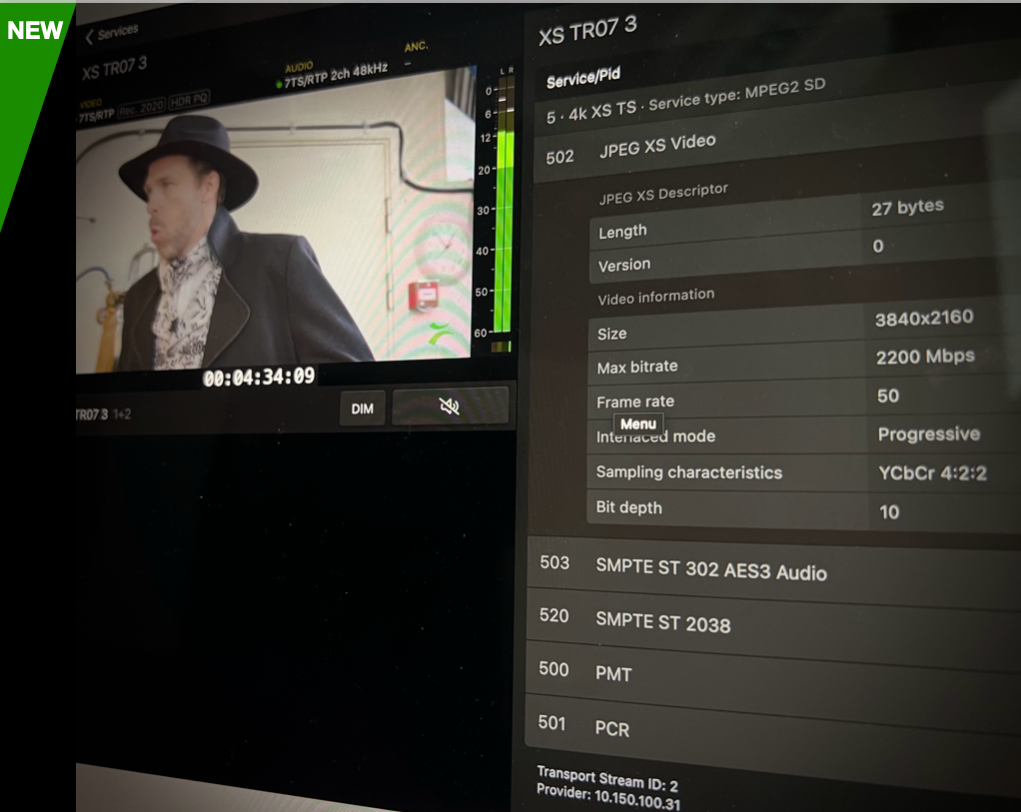Expand the 520 SMPTE ST 2038 row
1021x812 pixels.
[662, 622]
